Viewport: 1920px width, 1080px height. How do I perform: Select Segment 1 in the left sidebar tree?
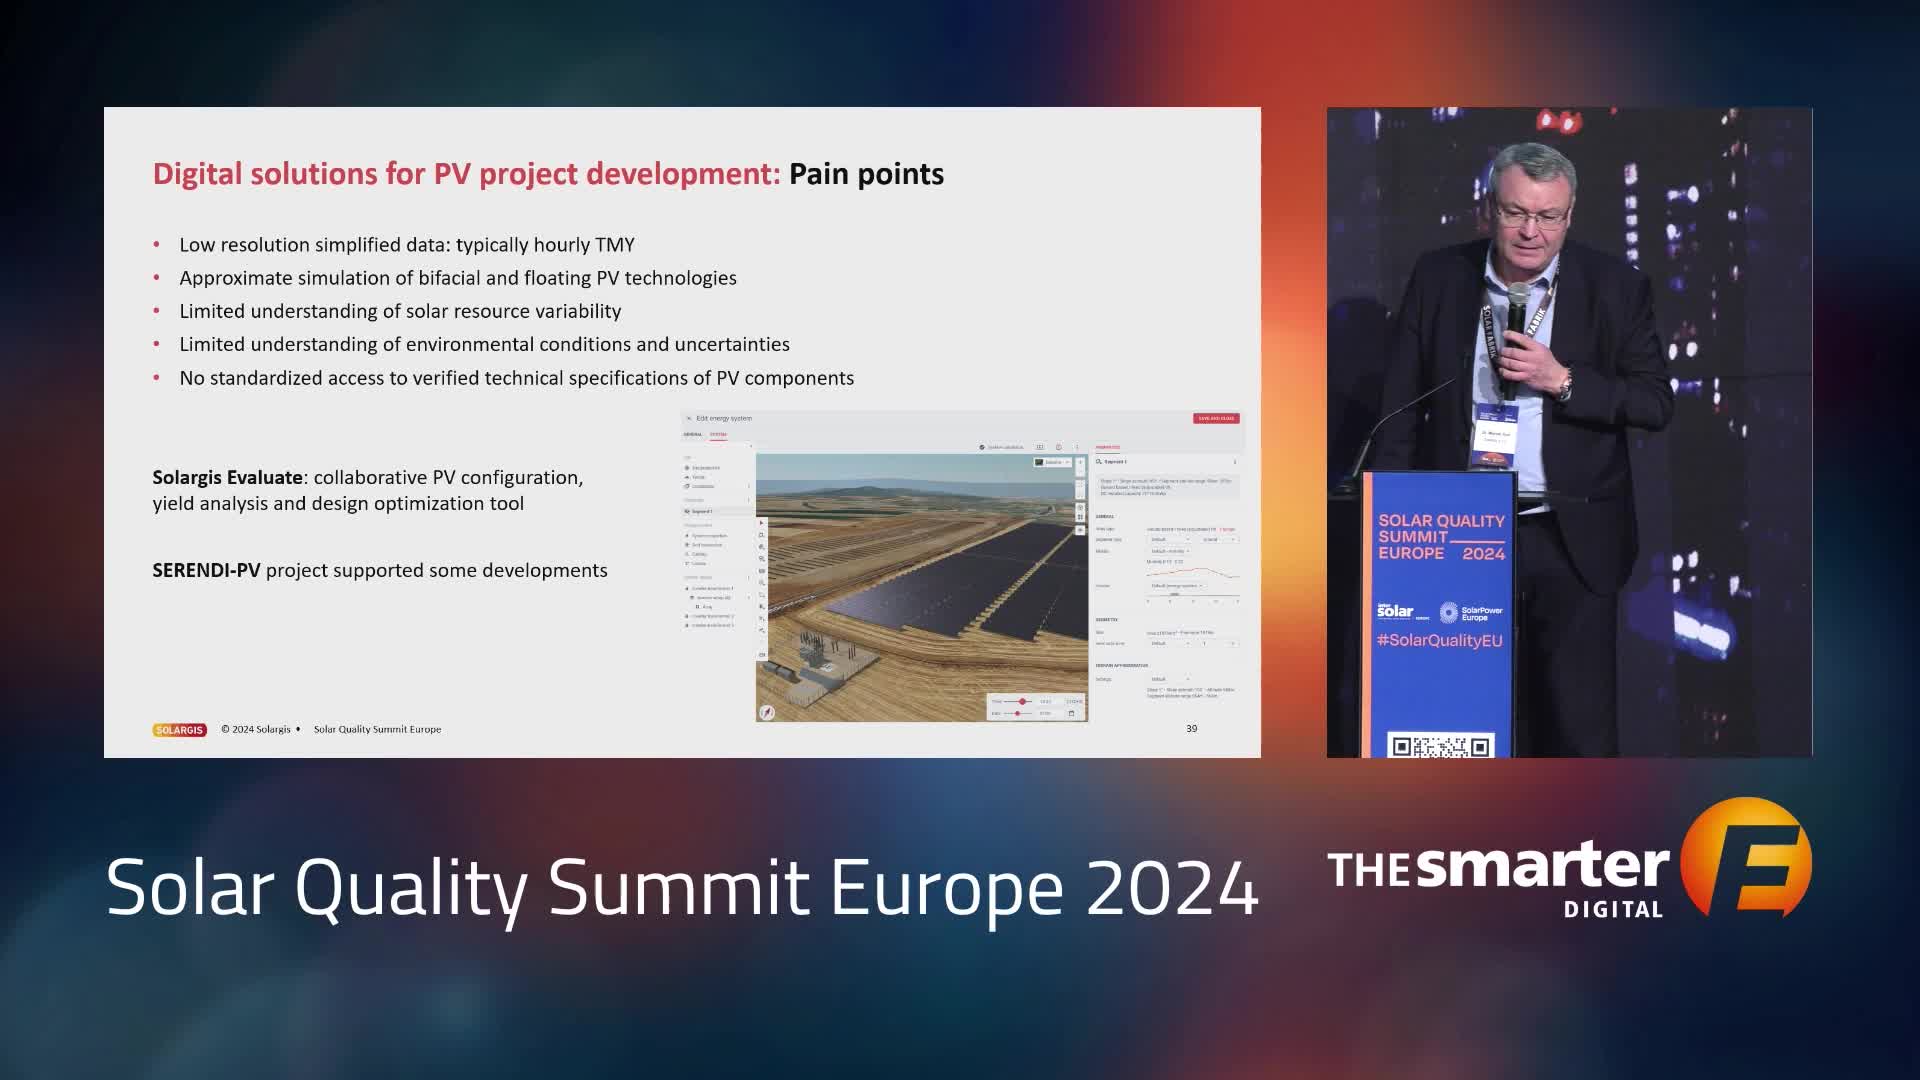point(702,511)
